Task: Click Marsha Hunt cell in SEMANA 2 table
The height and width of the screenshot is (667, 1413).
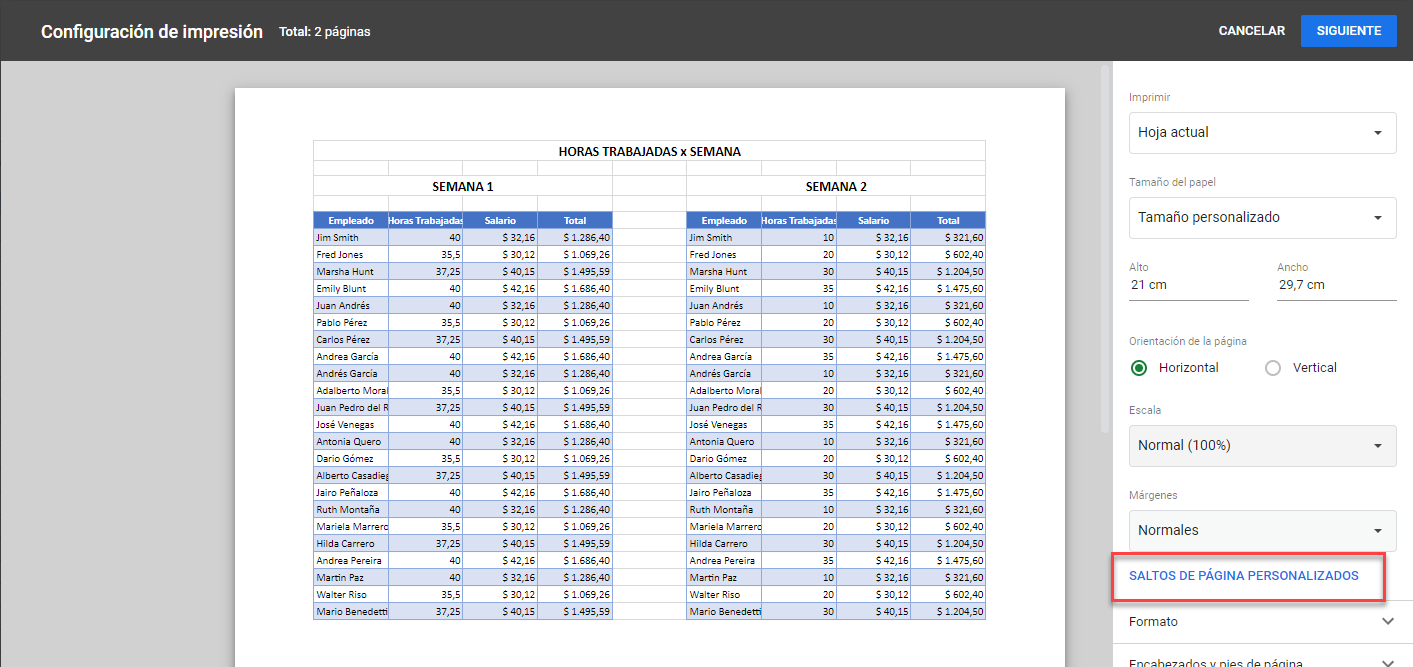Action: coord(724,271)
